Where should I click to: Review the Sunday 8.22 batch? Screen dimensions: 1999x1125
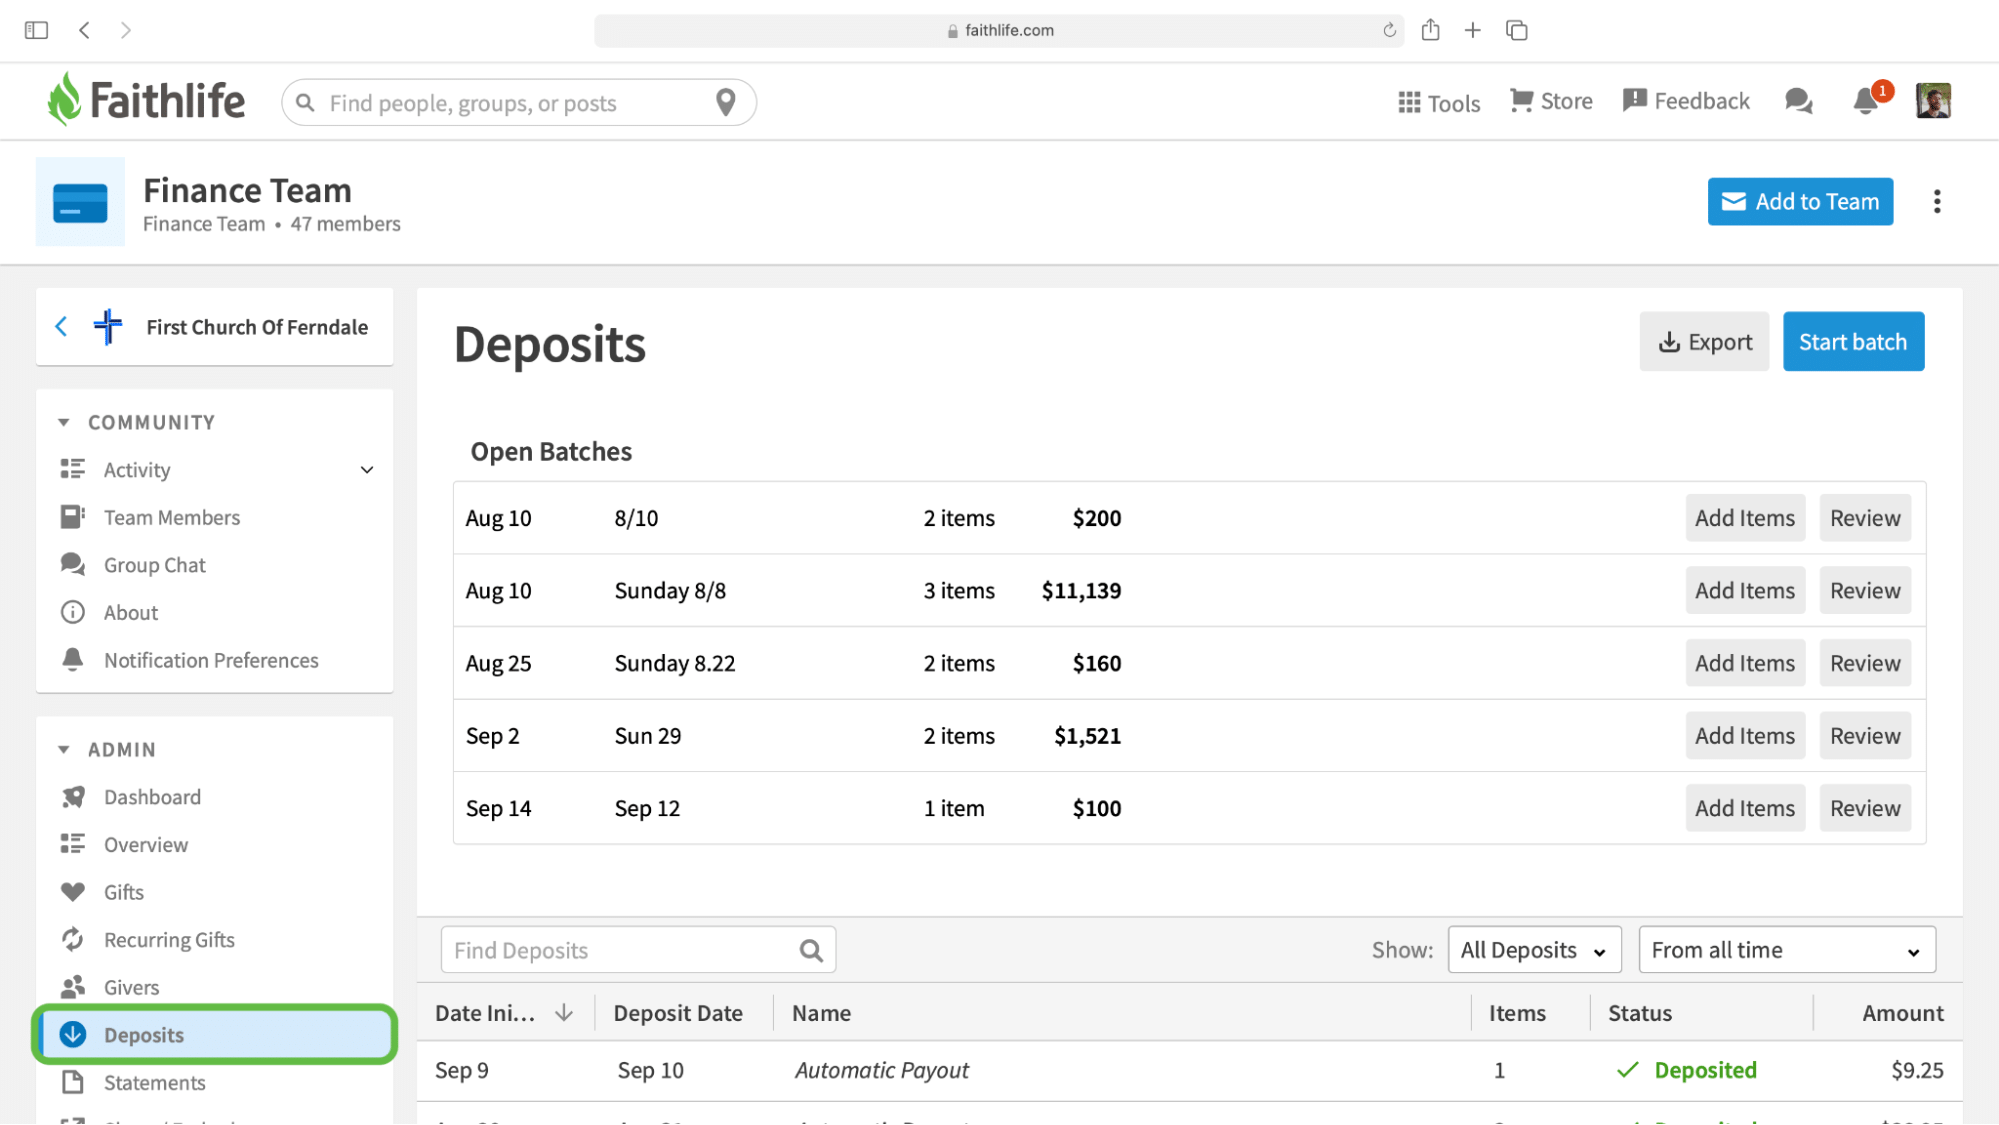[1865, 663]
